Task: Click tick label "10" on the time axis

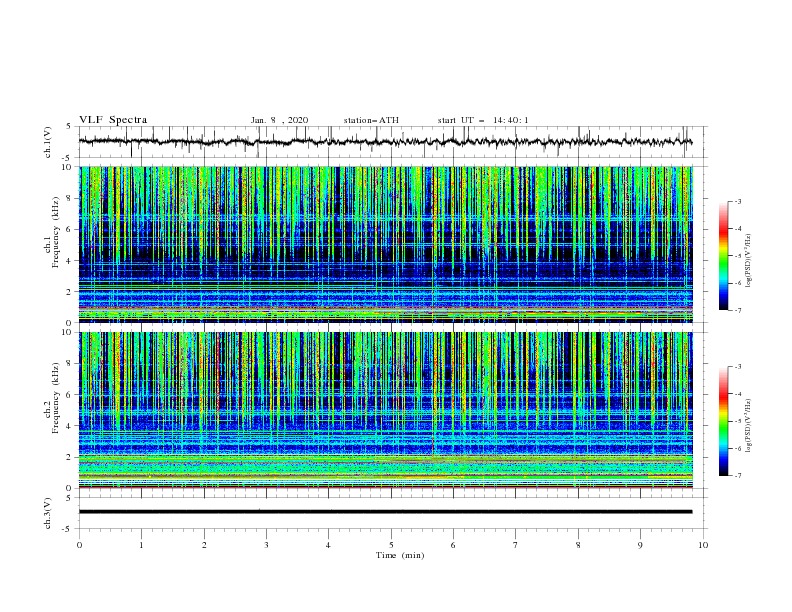Action: pos(703,545)
